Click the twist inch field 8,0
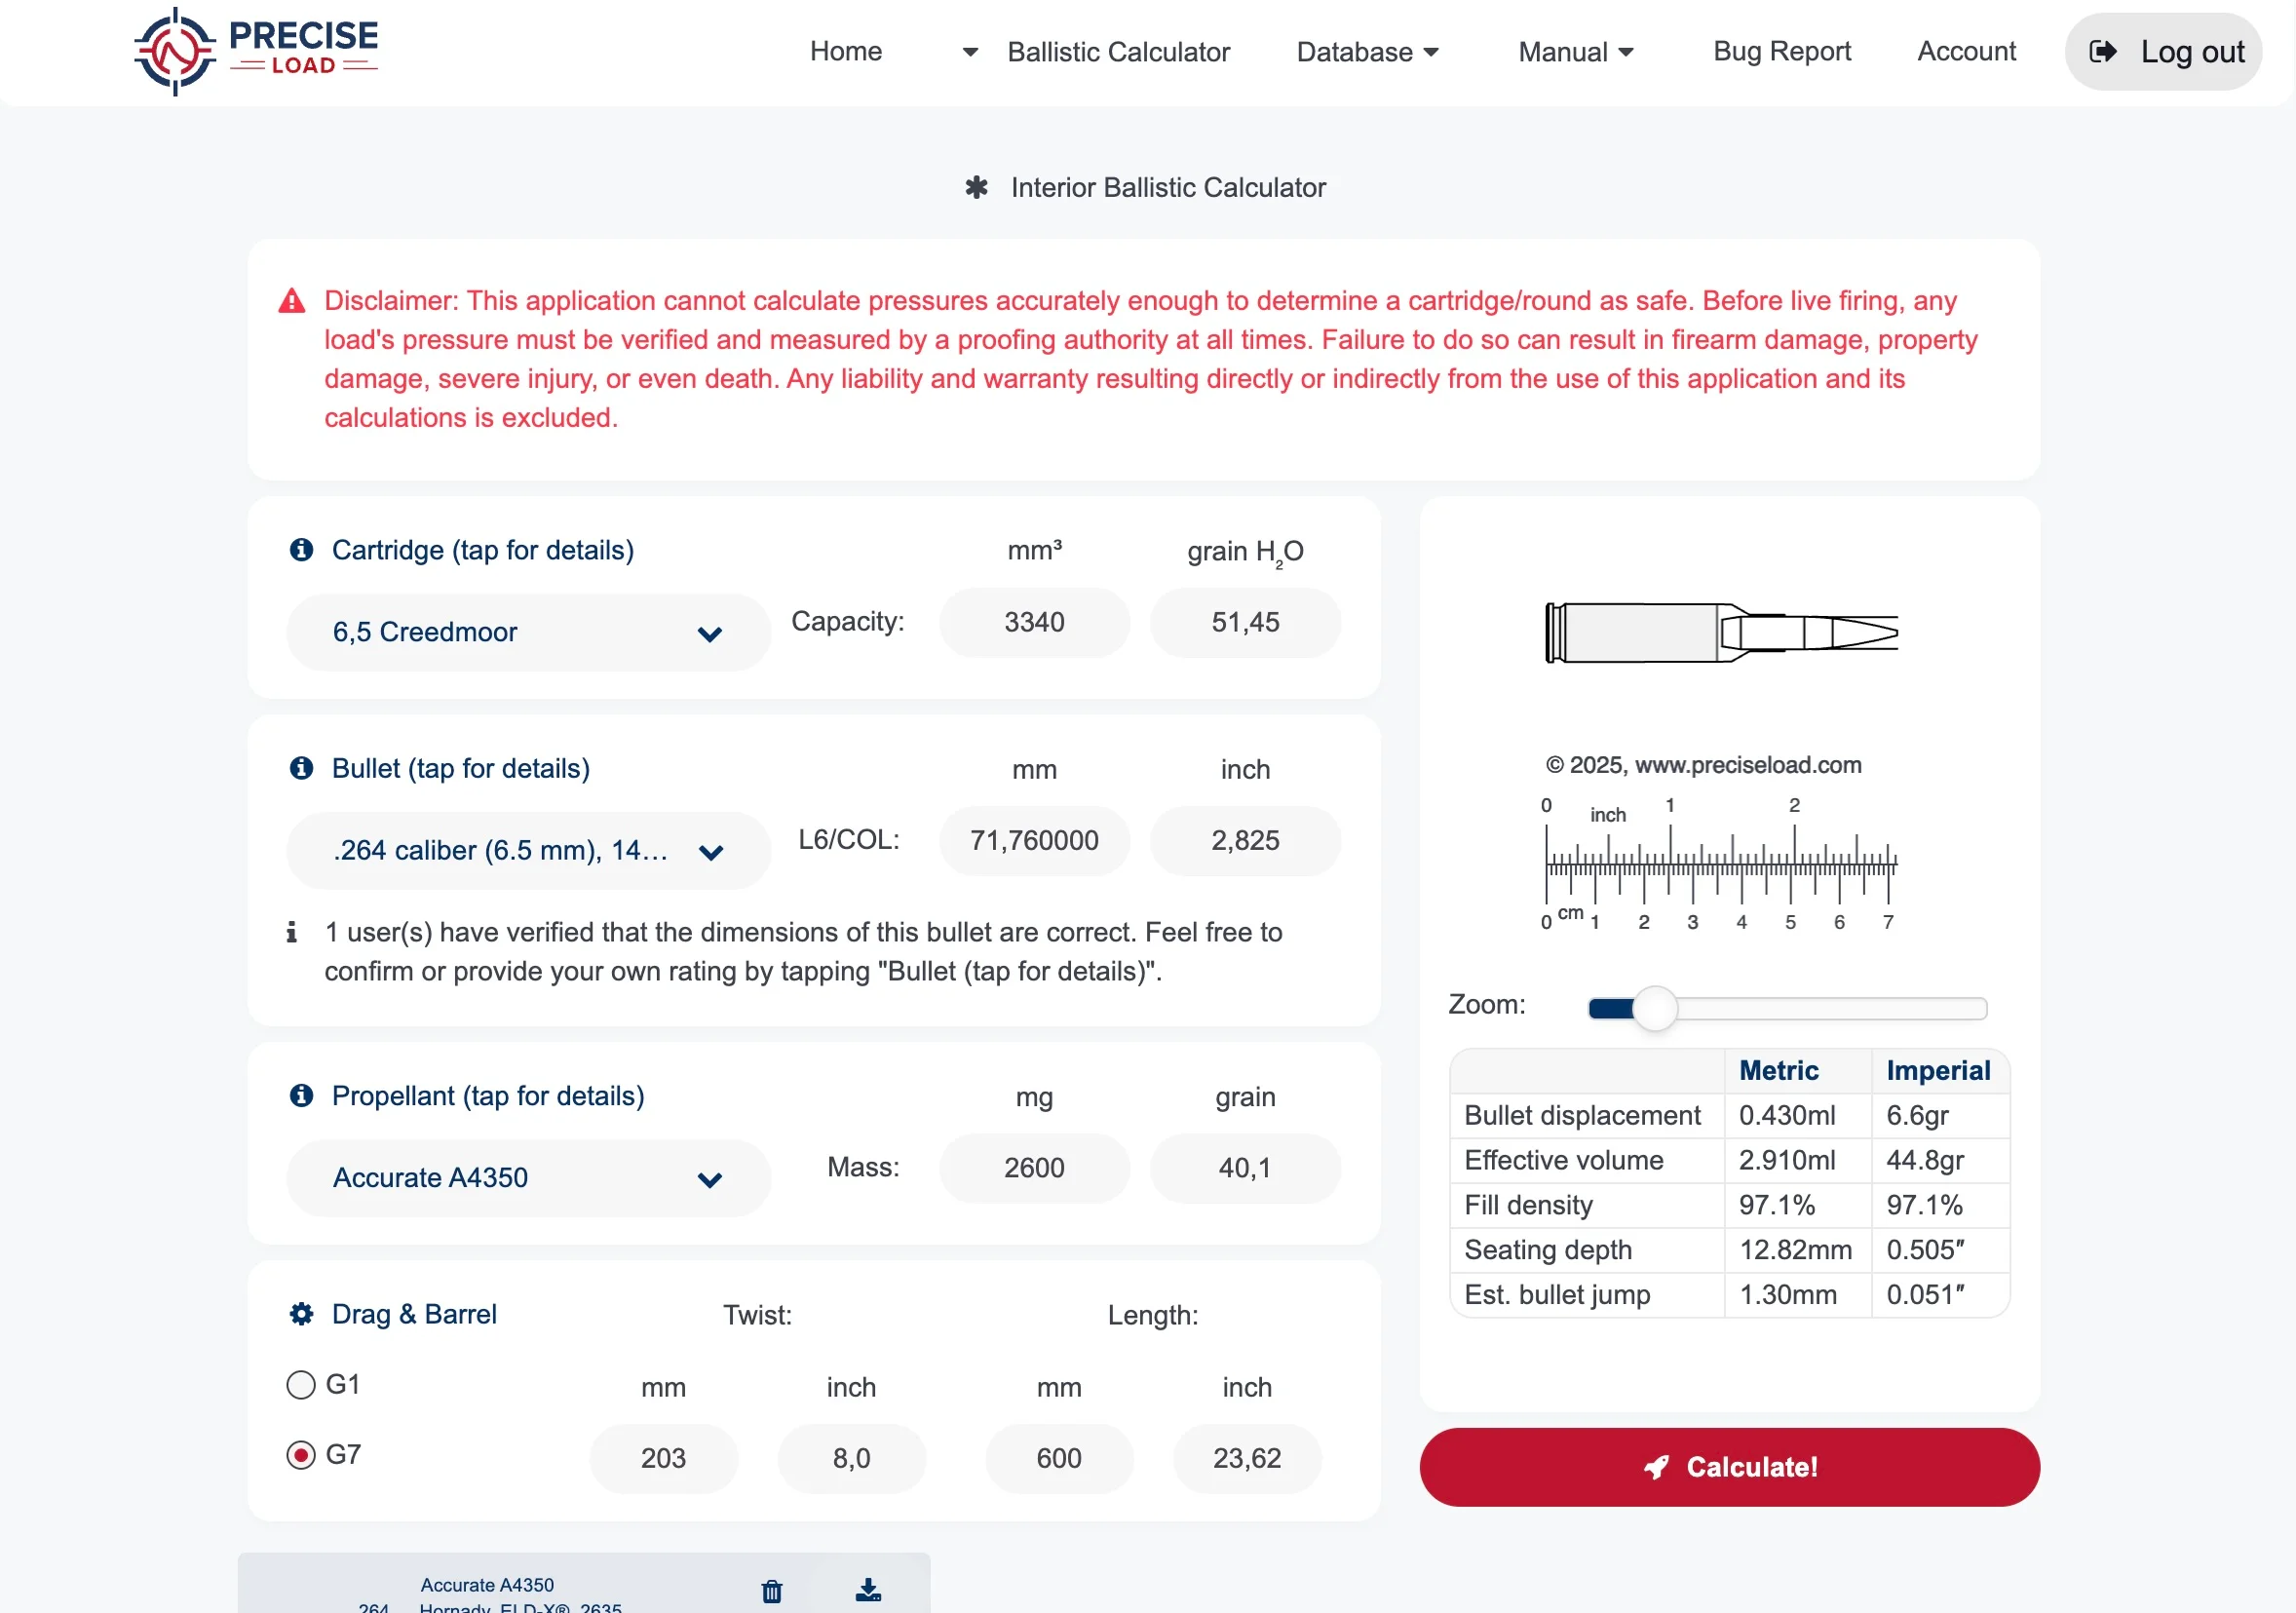The image size is (2296, 1613). coord(852,1459)
